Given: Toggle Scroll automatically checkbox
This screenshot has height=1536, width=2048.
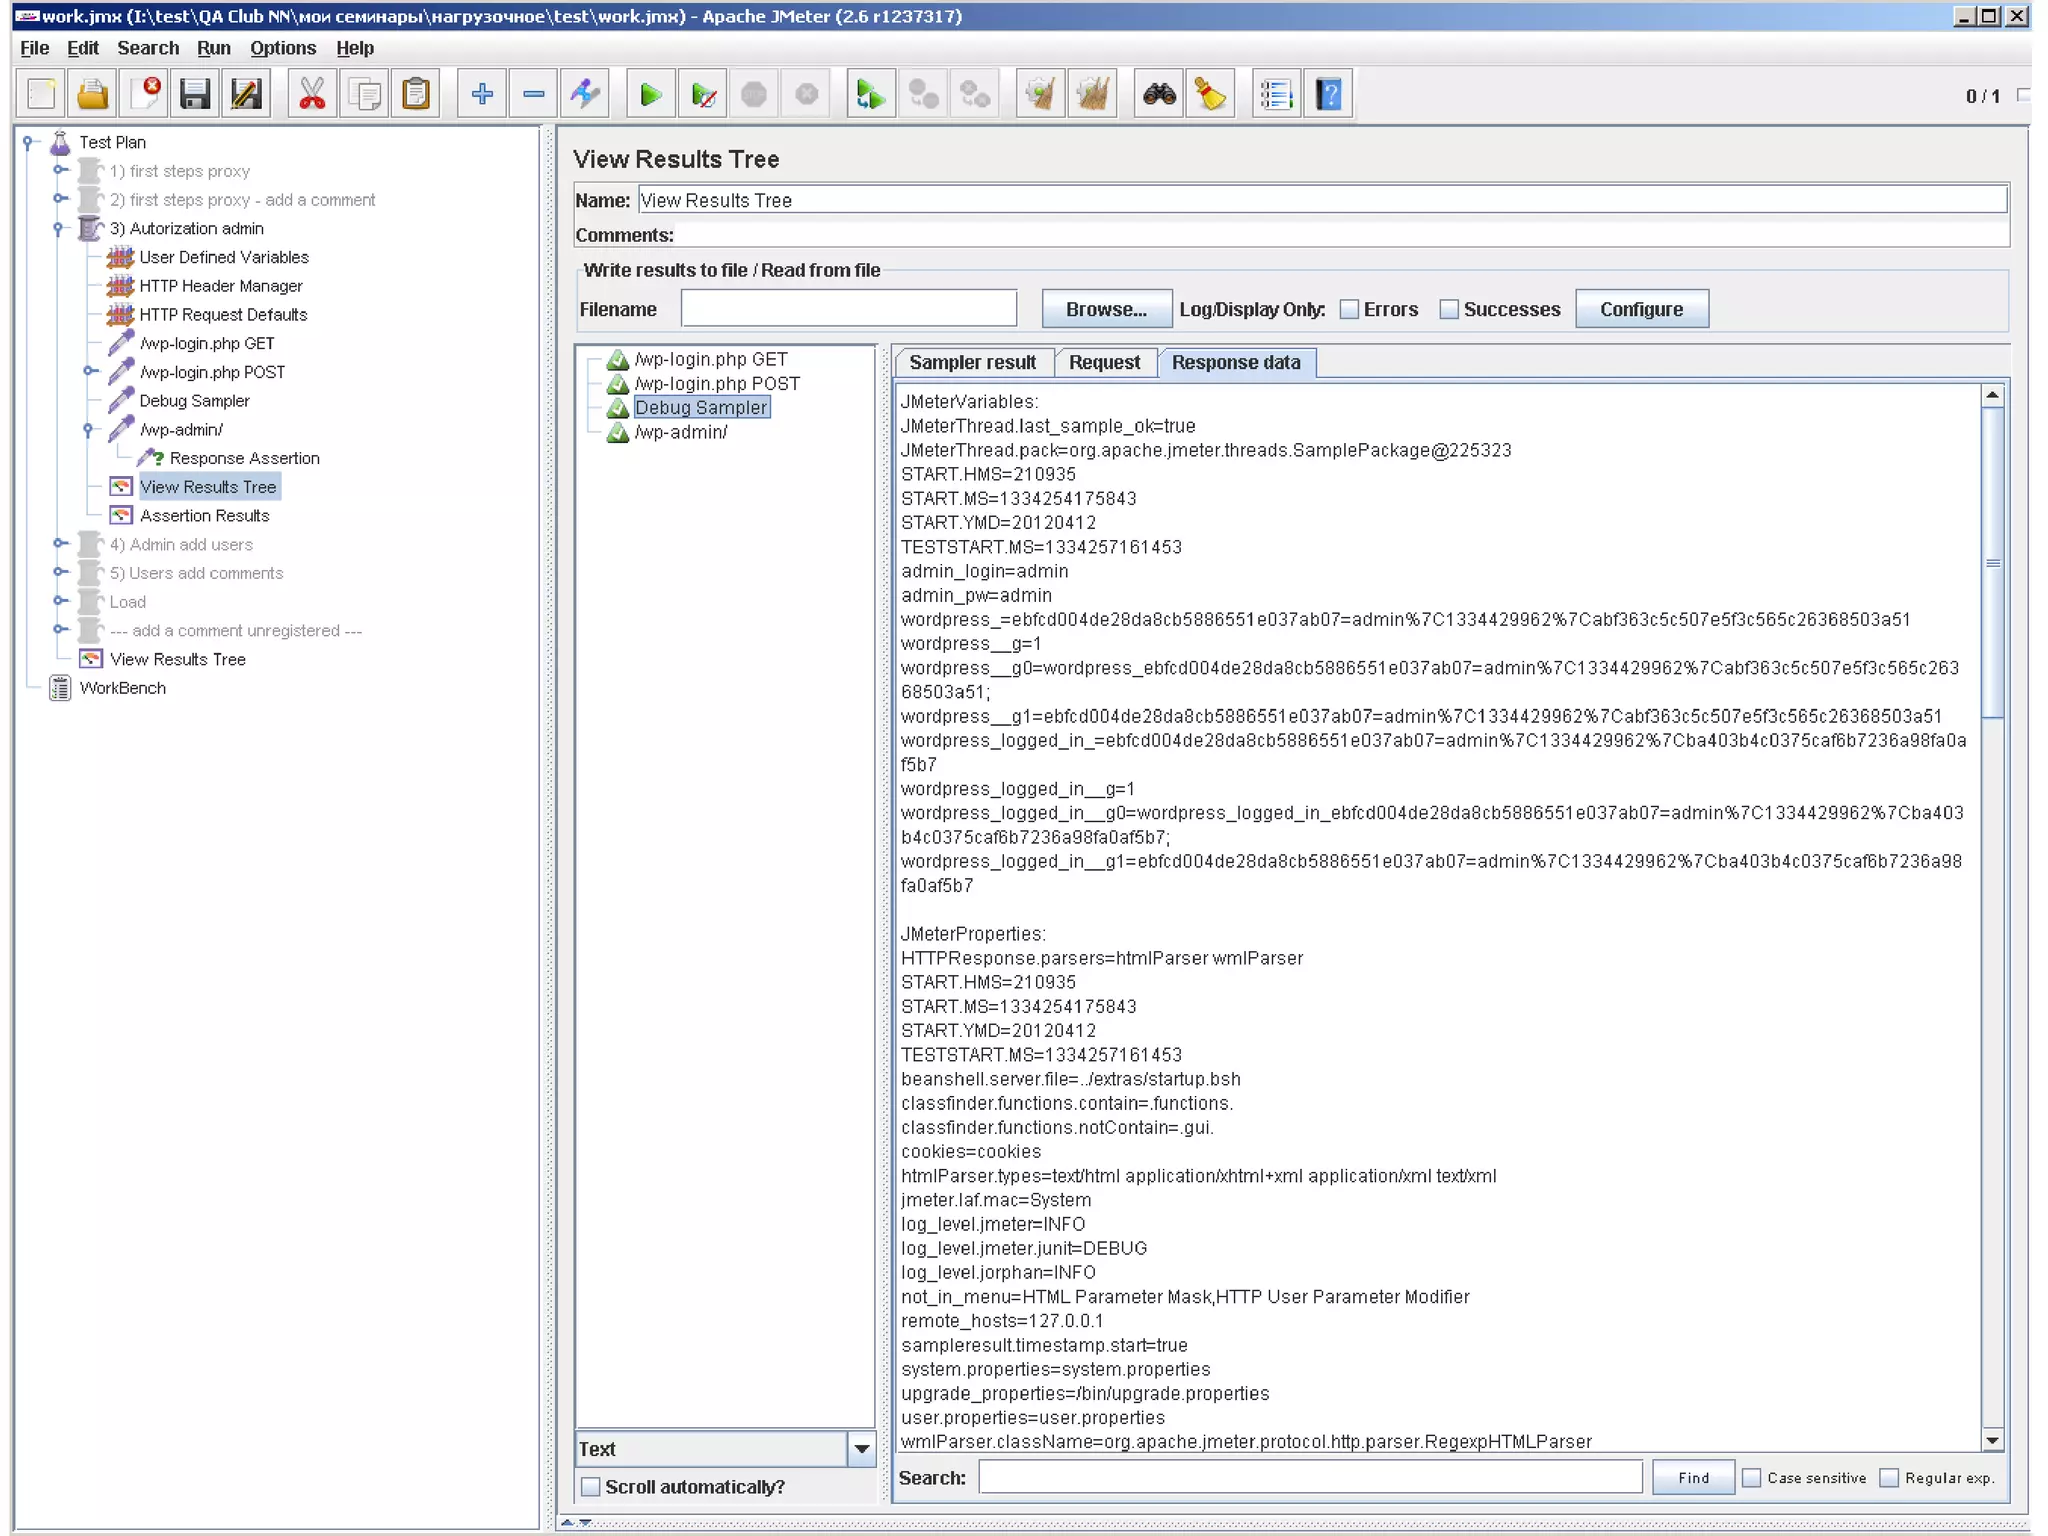Looking at the screenshot, I should point(591,1487).
